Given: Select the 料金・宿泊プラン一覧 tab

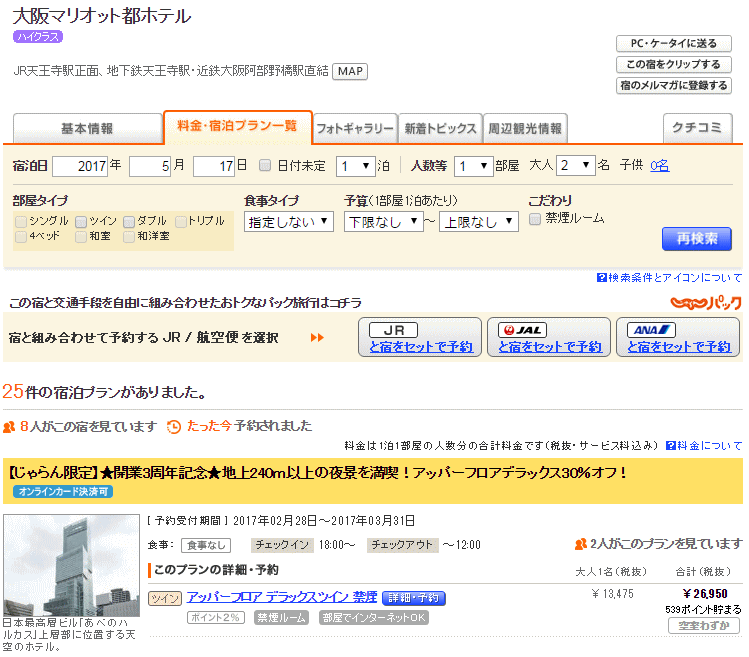Looking at the screenshot, I should tap(237, 127).
